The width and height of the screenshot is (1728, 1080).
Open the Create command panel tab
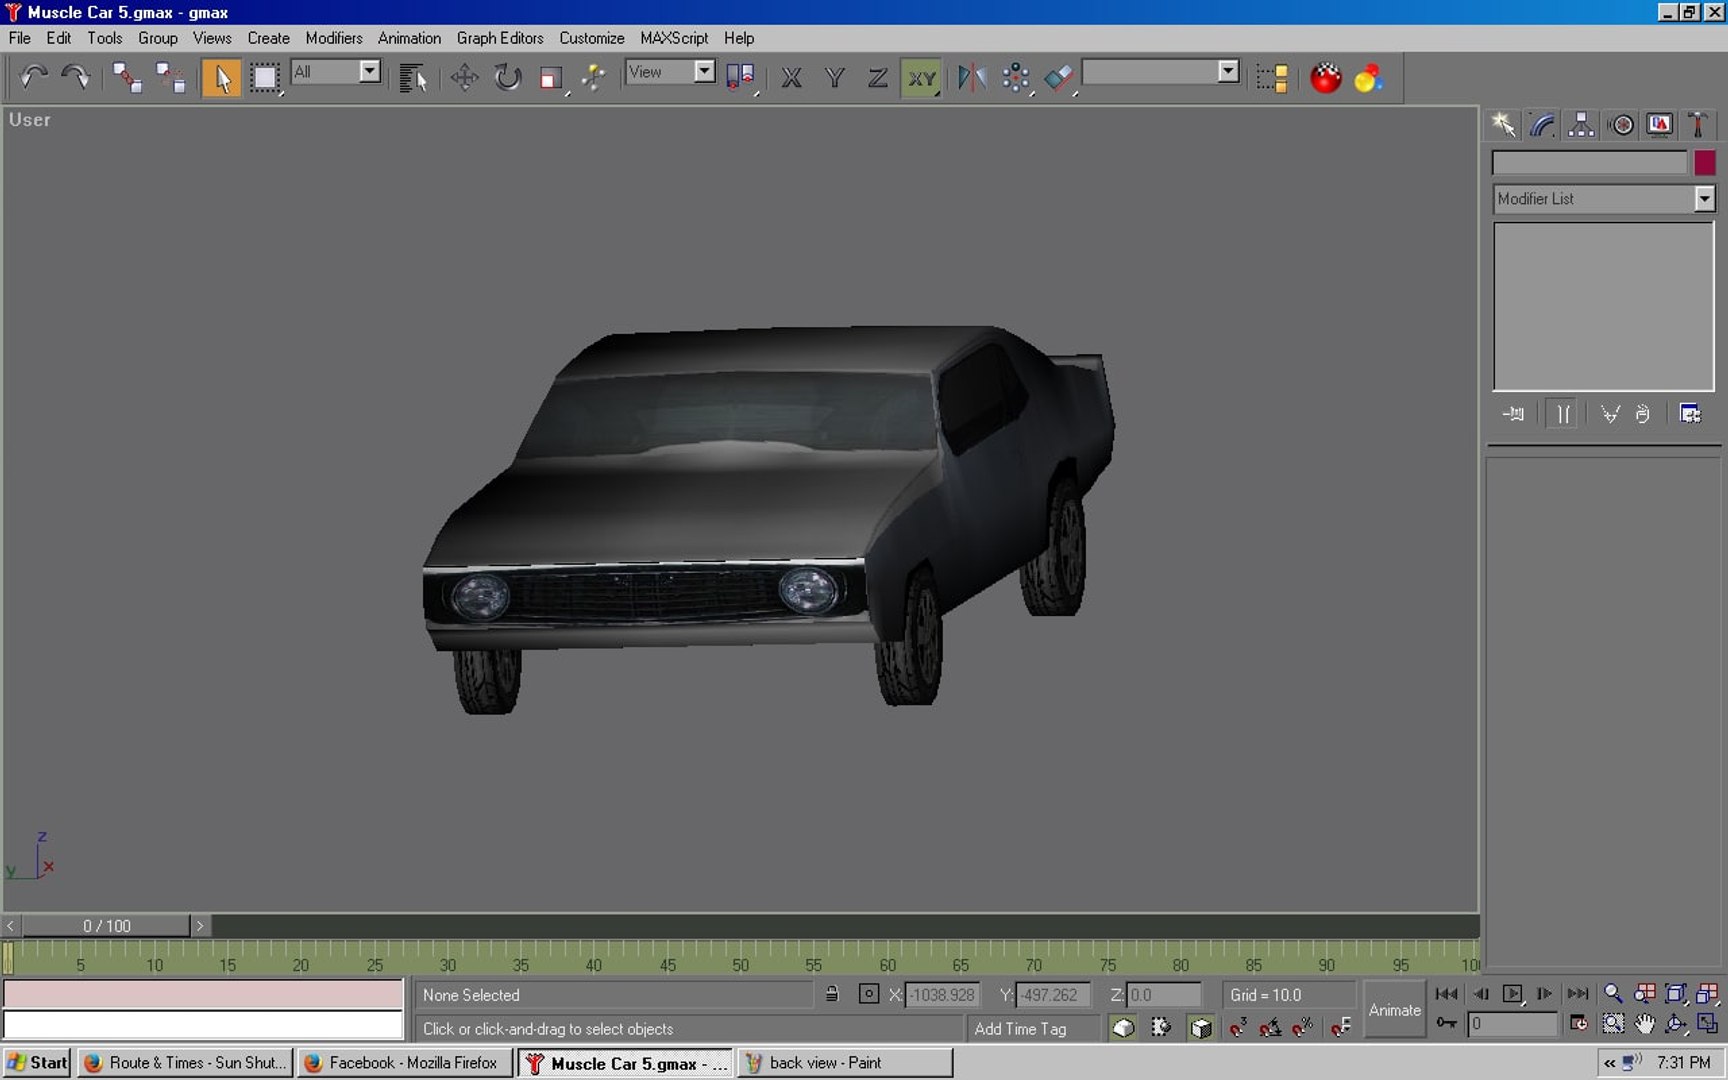[x=1503, y=124]
